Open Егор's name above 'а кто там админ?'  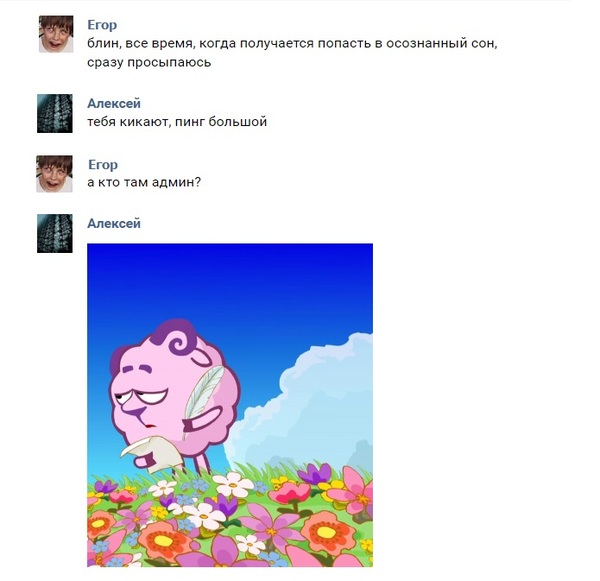click(x=103, y=165)
